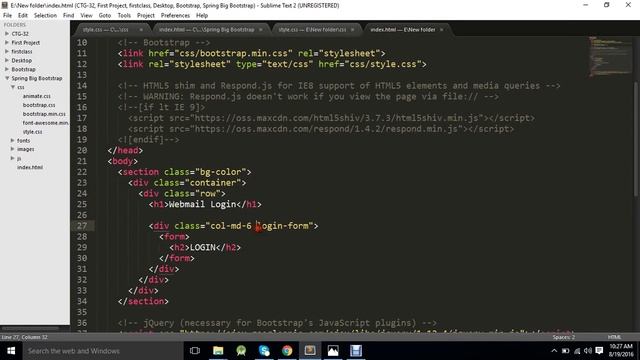The image size is (640, 360).
Task: Open Google Chrome from taskbar
Action: (287, 351)
